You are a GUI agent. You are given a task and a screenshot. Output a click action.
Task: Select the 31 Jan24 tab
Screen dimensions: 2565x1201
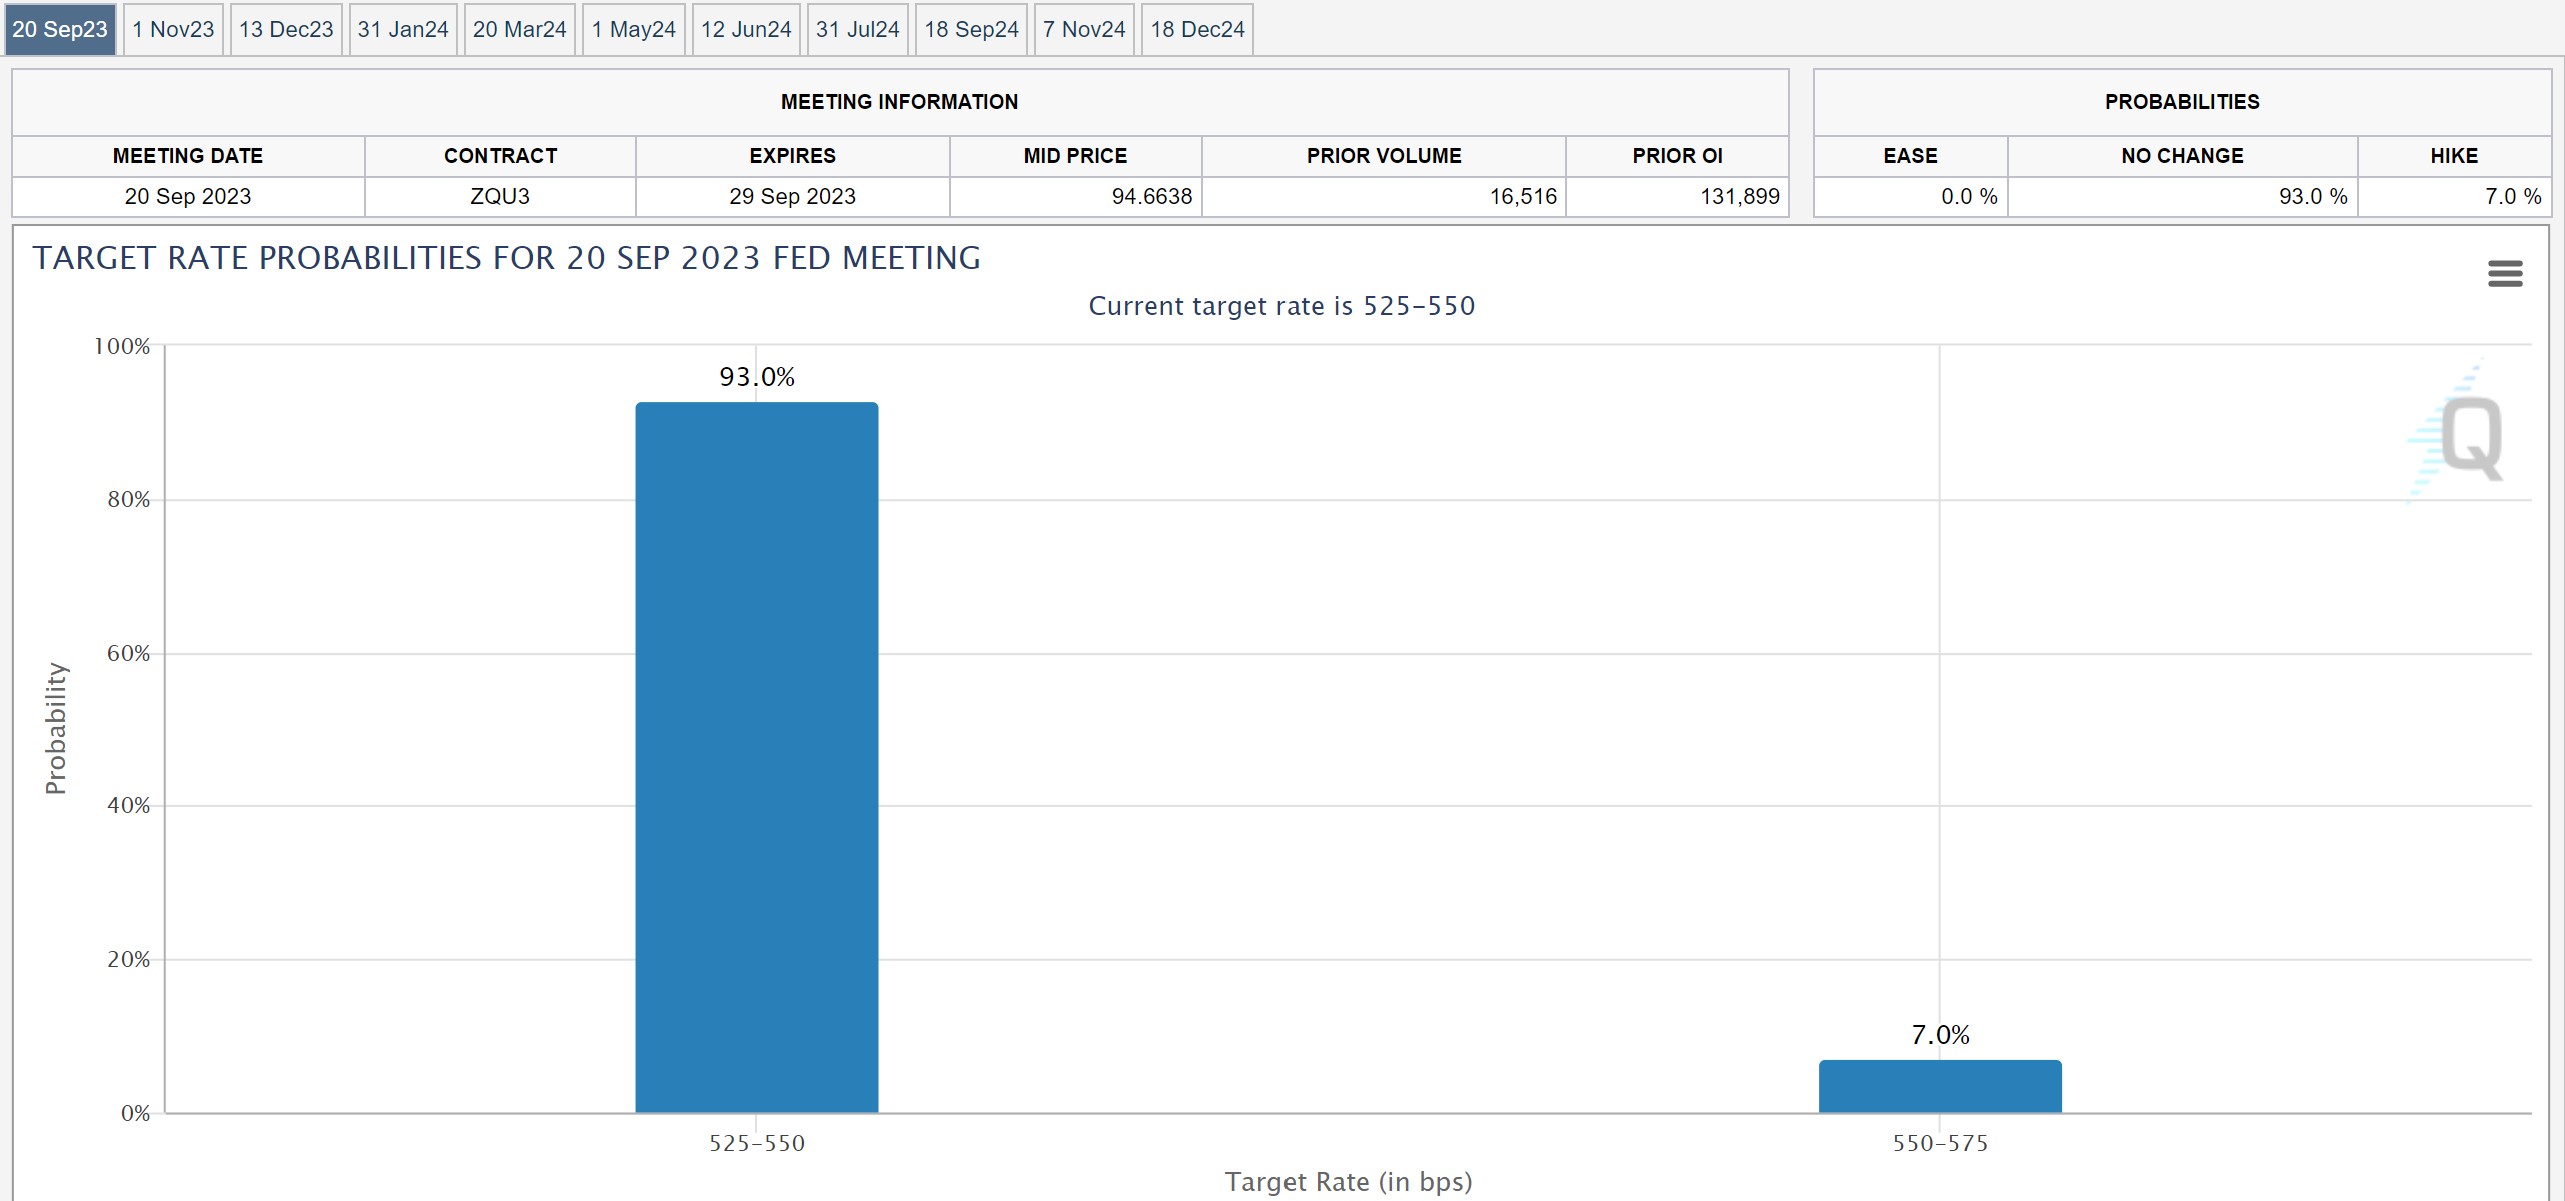point(403,30)
